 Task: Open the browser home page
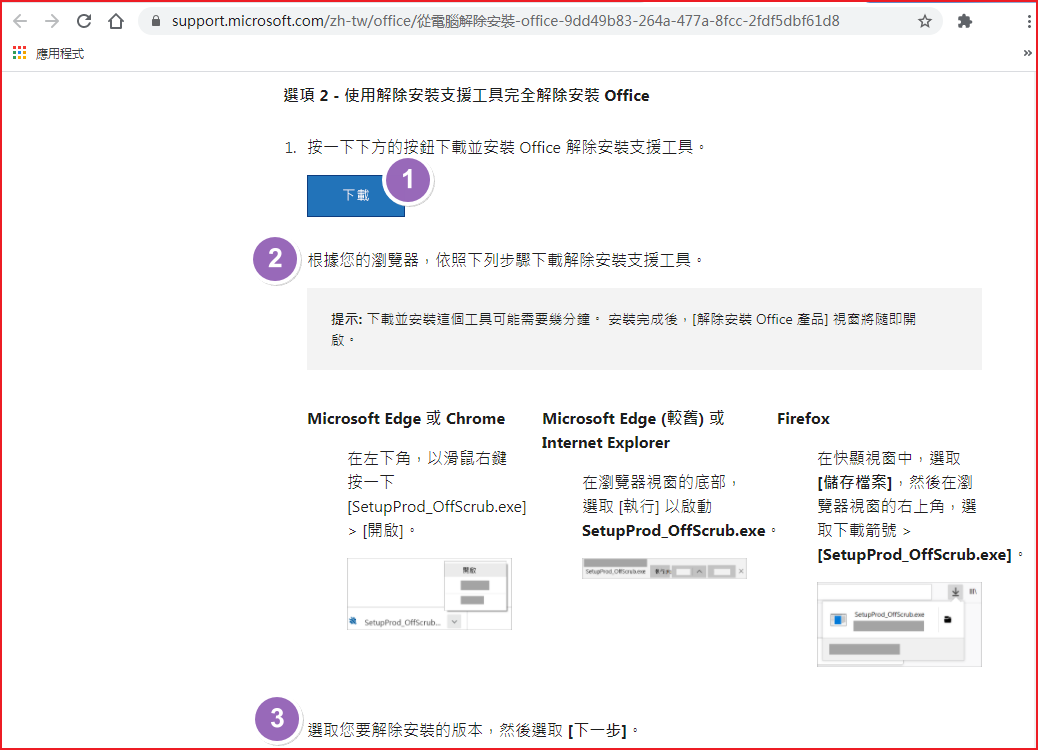116,21
